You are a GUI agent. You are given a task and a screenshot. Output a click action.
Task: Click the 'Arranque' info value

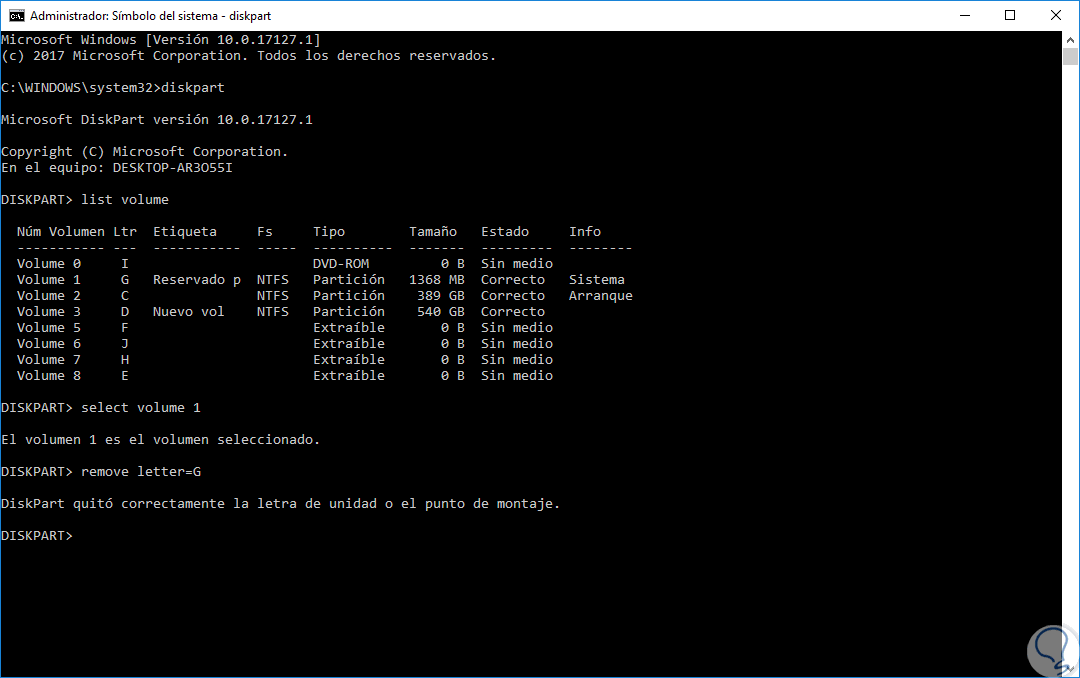click(601, 296)
